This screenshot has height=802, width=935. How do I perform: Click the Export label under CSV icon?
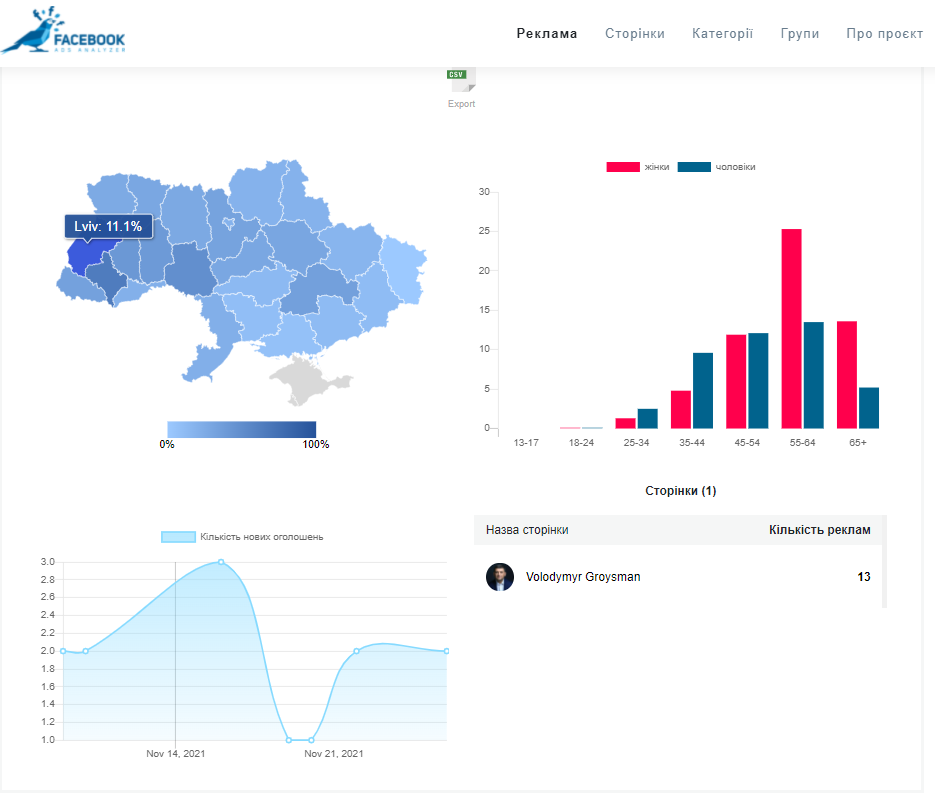461,104
